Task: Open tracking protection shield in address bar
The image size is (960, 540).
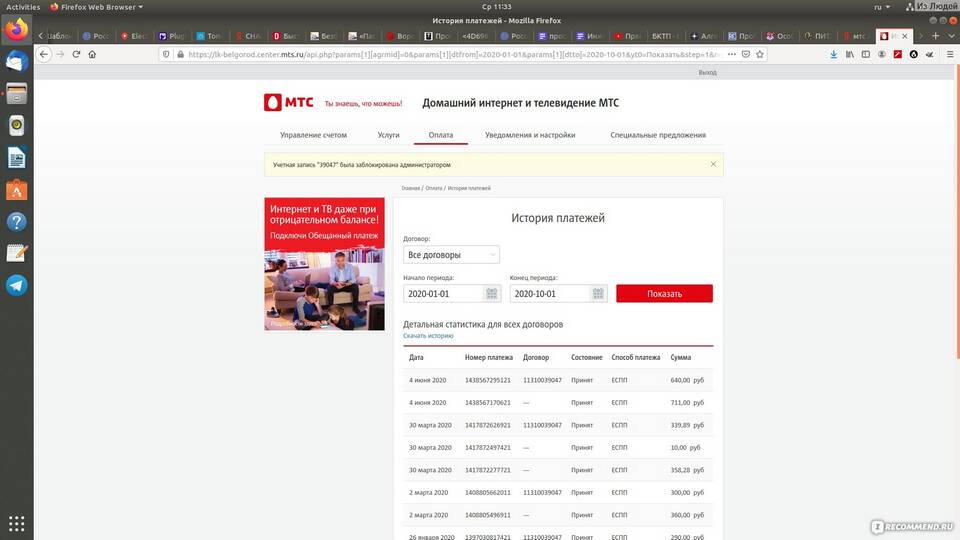Action: [166, 54]
